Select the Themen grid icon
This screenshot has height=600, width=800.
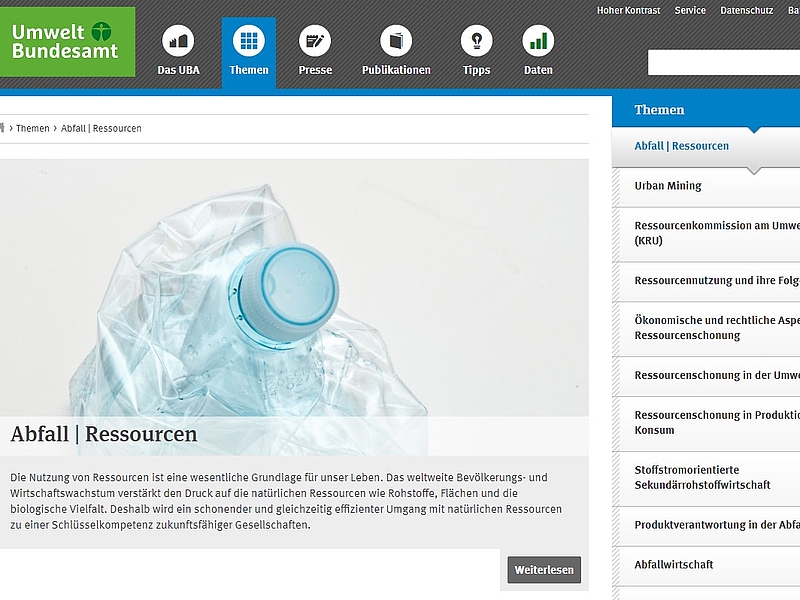(x=249, y=41)
